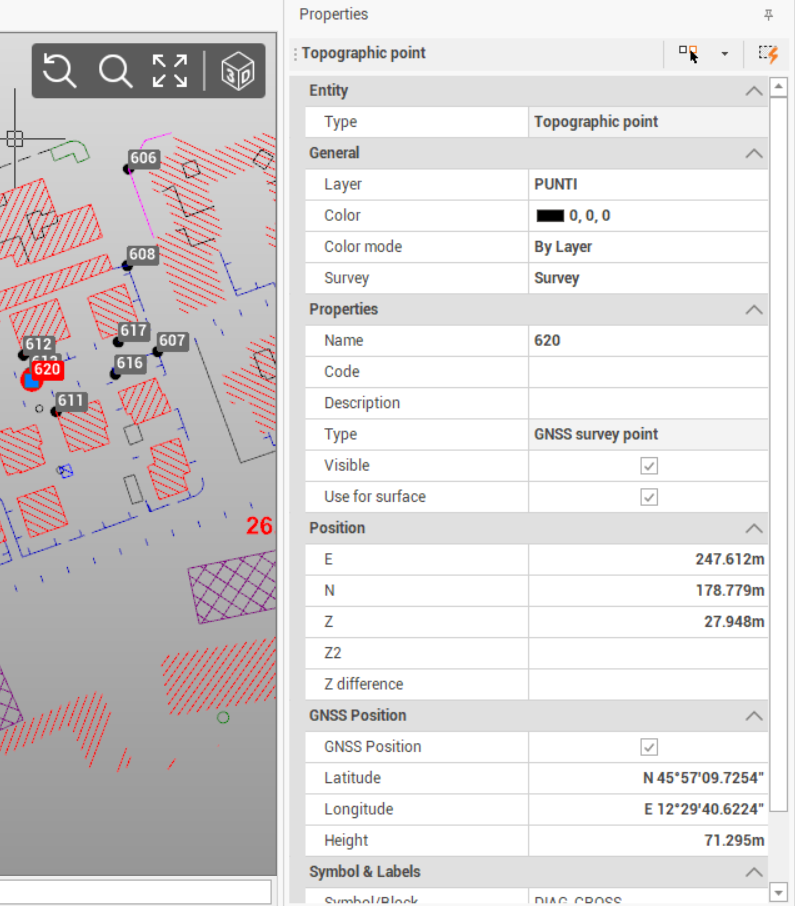Image resolution: width=795 pixels, height=906 pixels.
Task: Collapse the Symbol & Labels section
Action: coord(754,872)
